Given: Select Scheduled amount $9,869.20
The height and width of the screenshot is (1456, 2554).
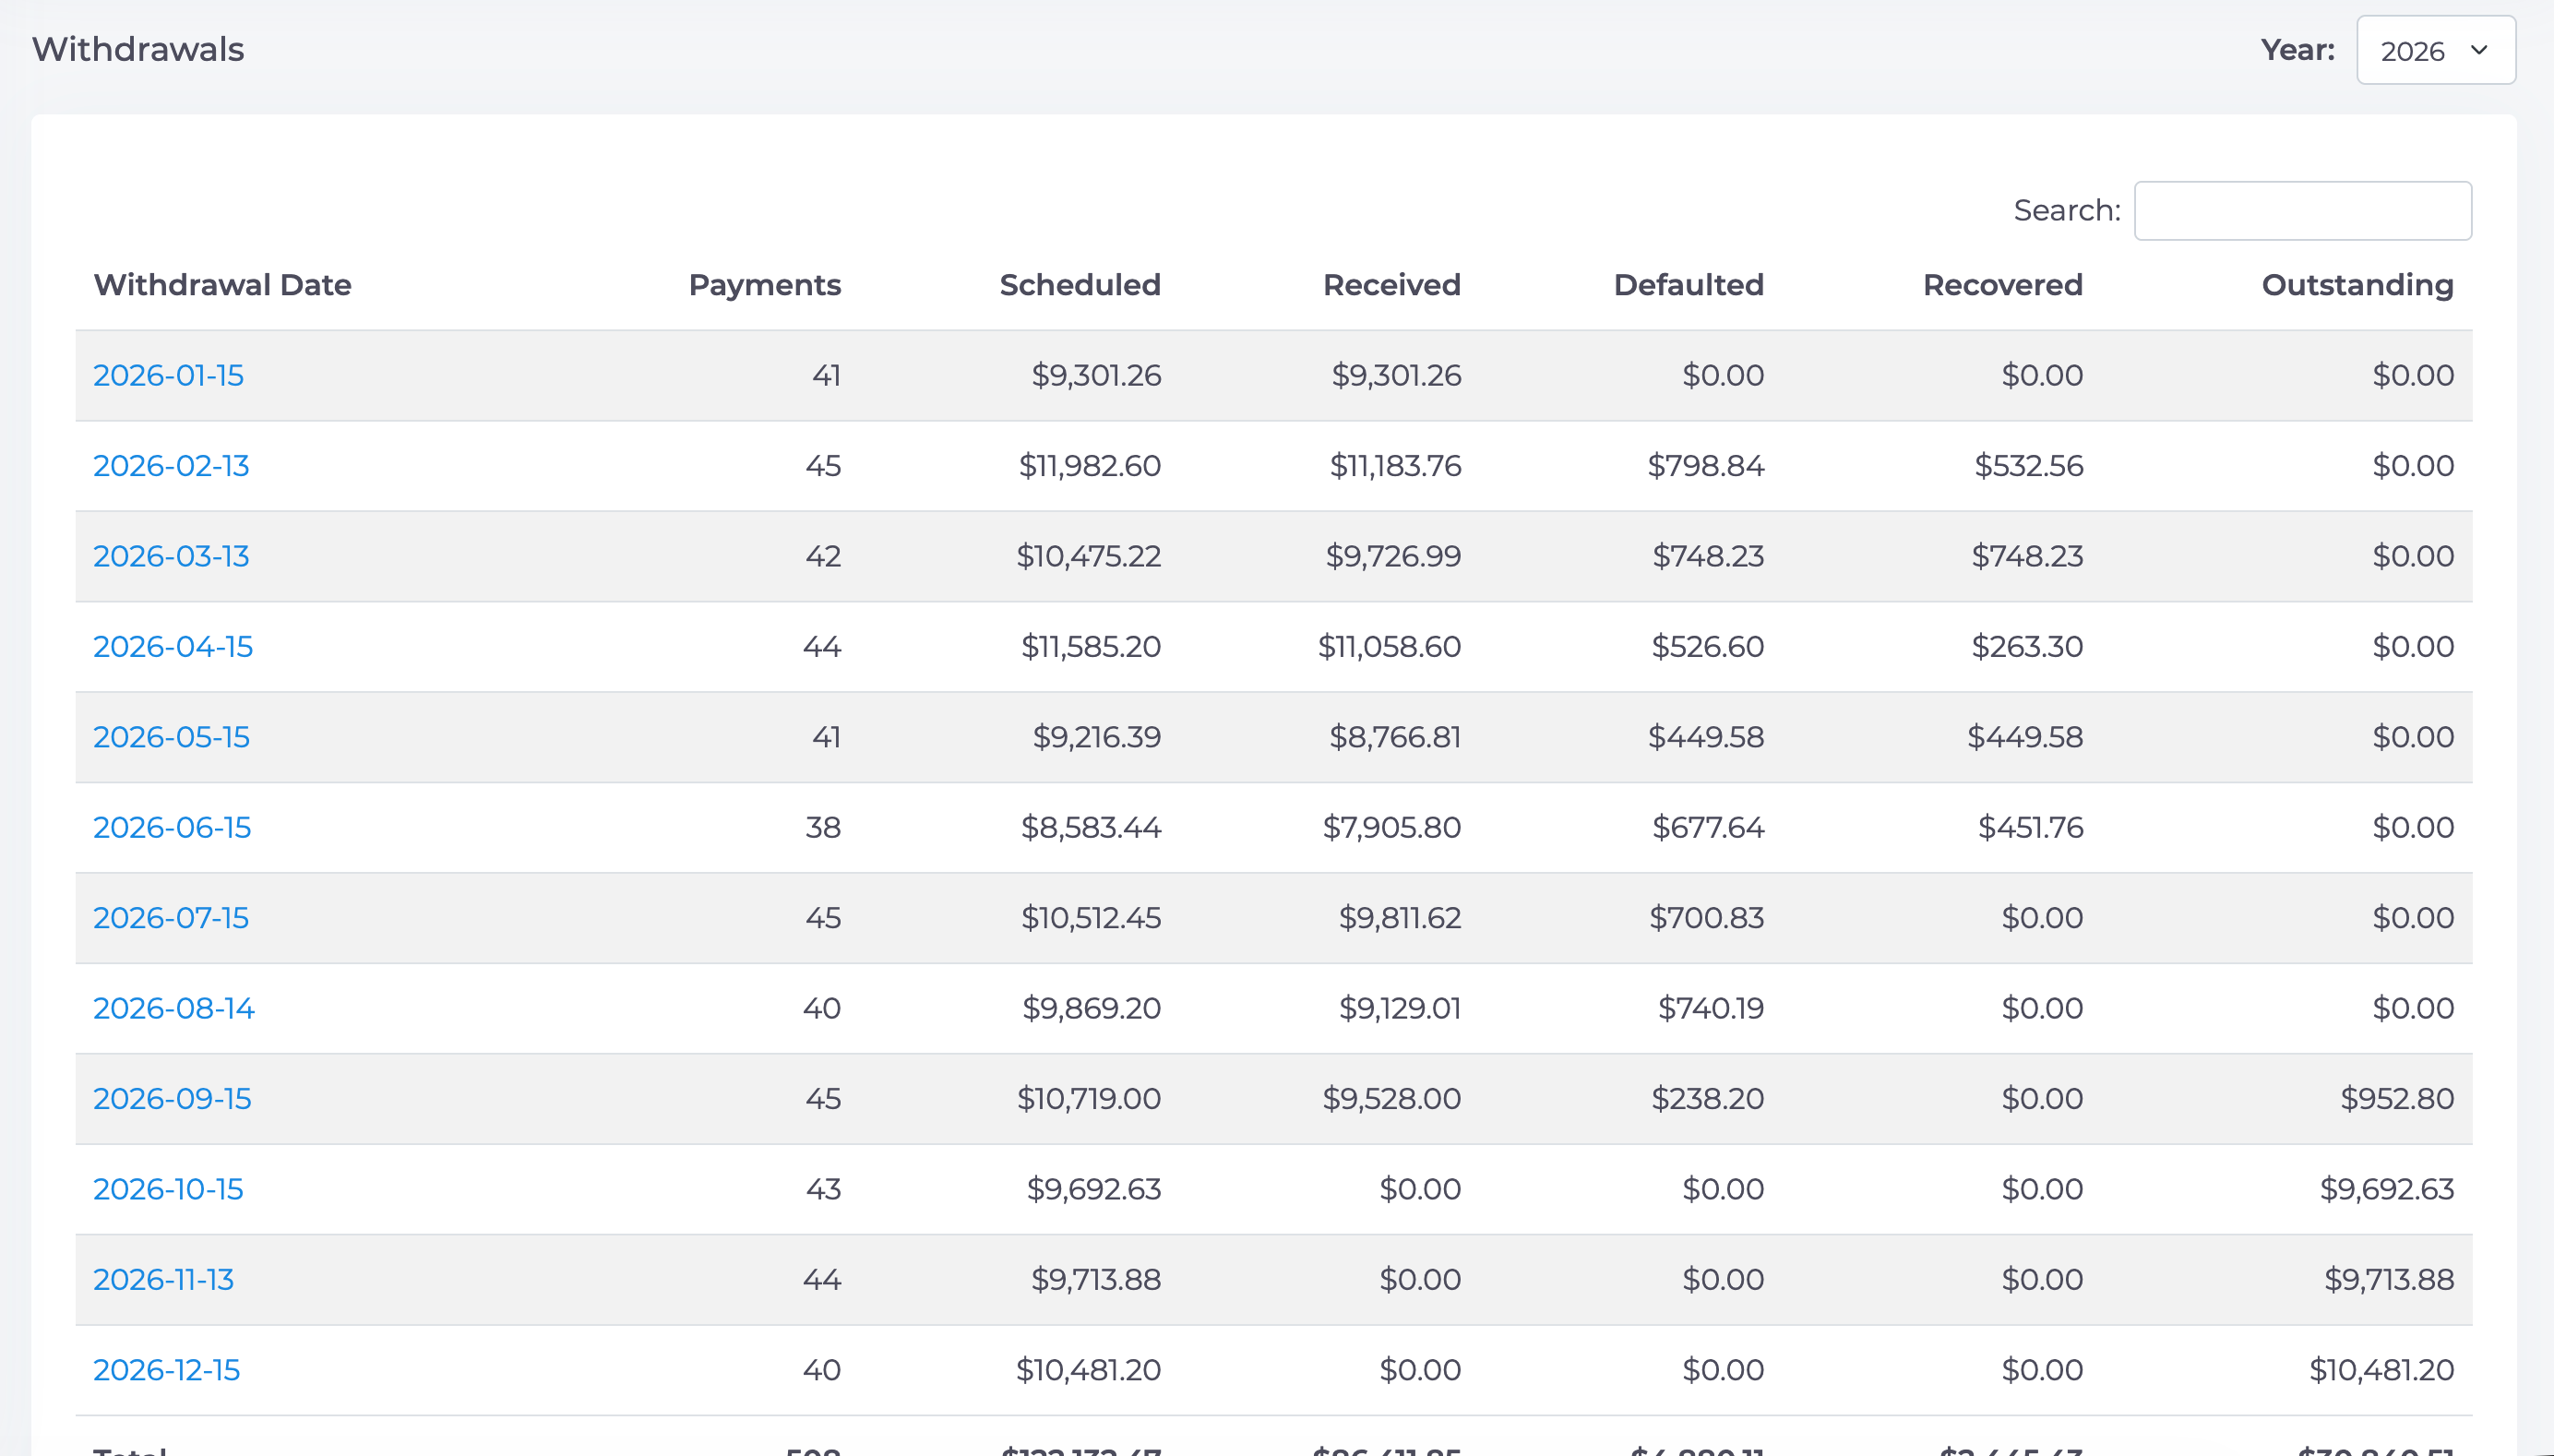Looking at the screenshot, I should pos(1091,1008).
